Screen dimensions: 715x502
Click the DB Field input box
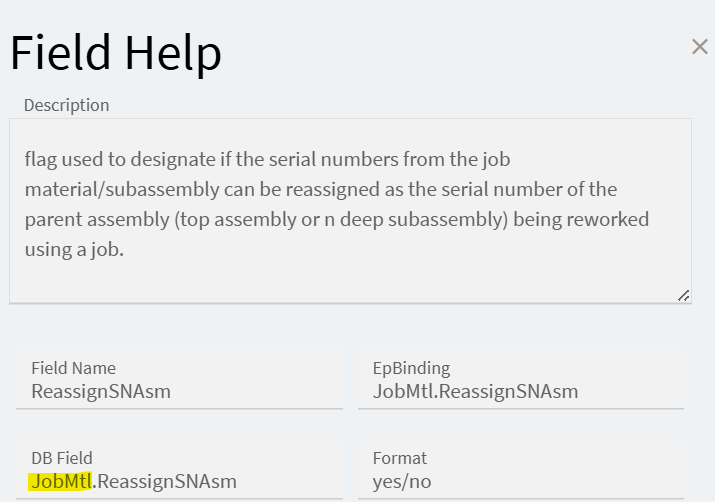180,470
